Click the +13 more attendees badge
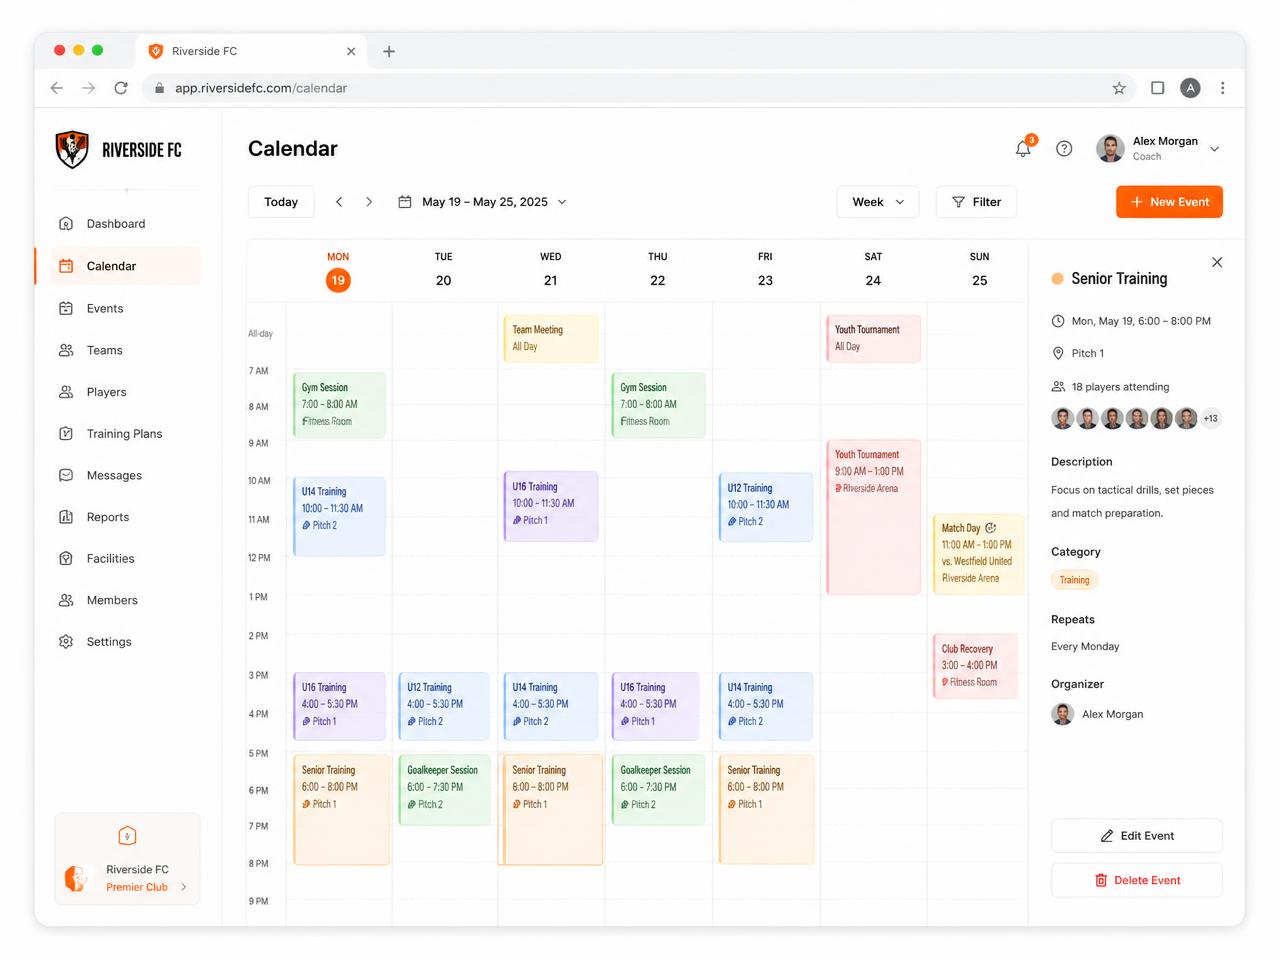 pos(1211,419)
